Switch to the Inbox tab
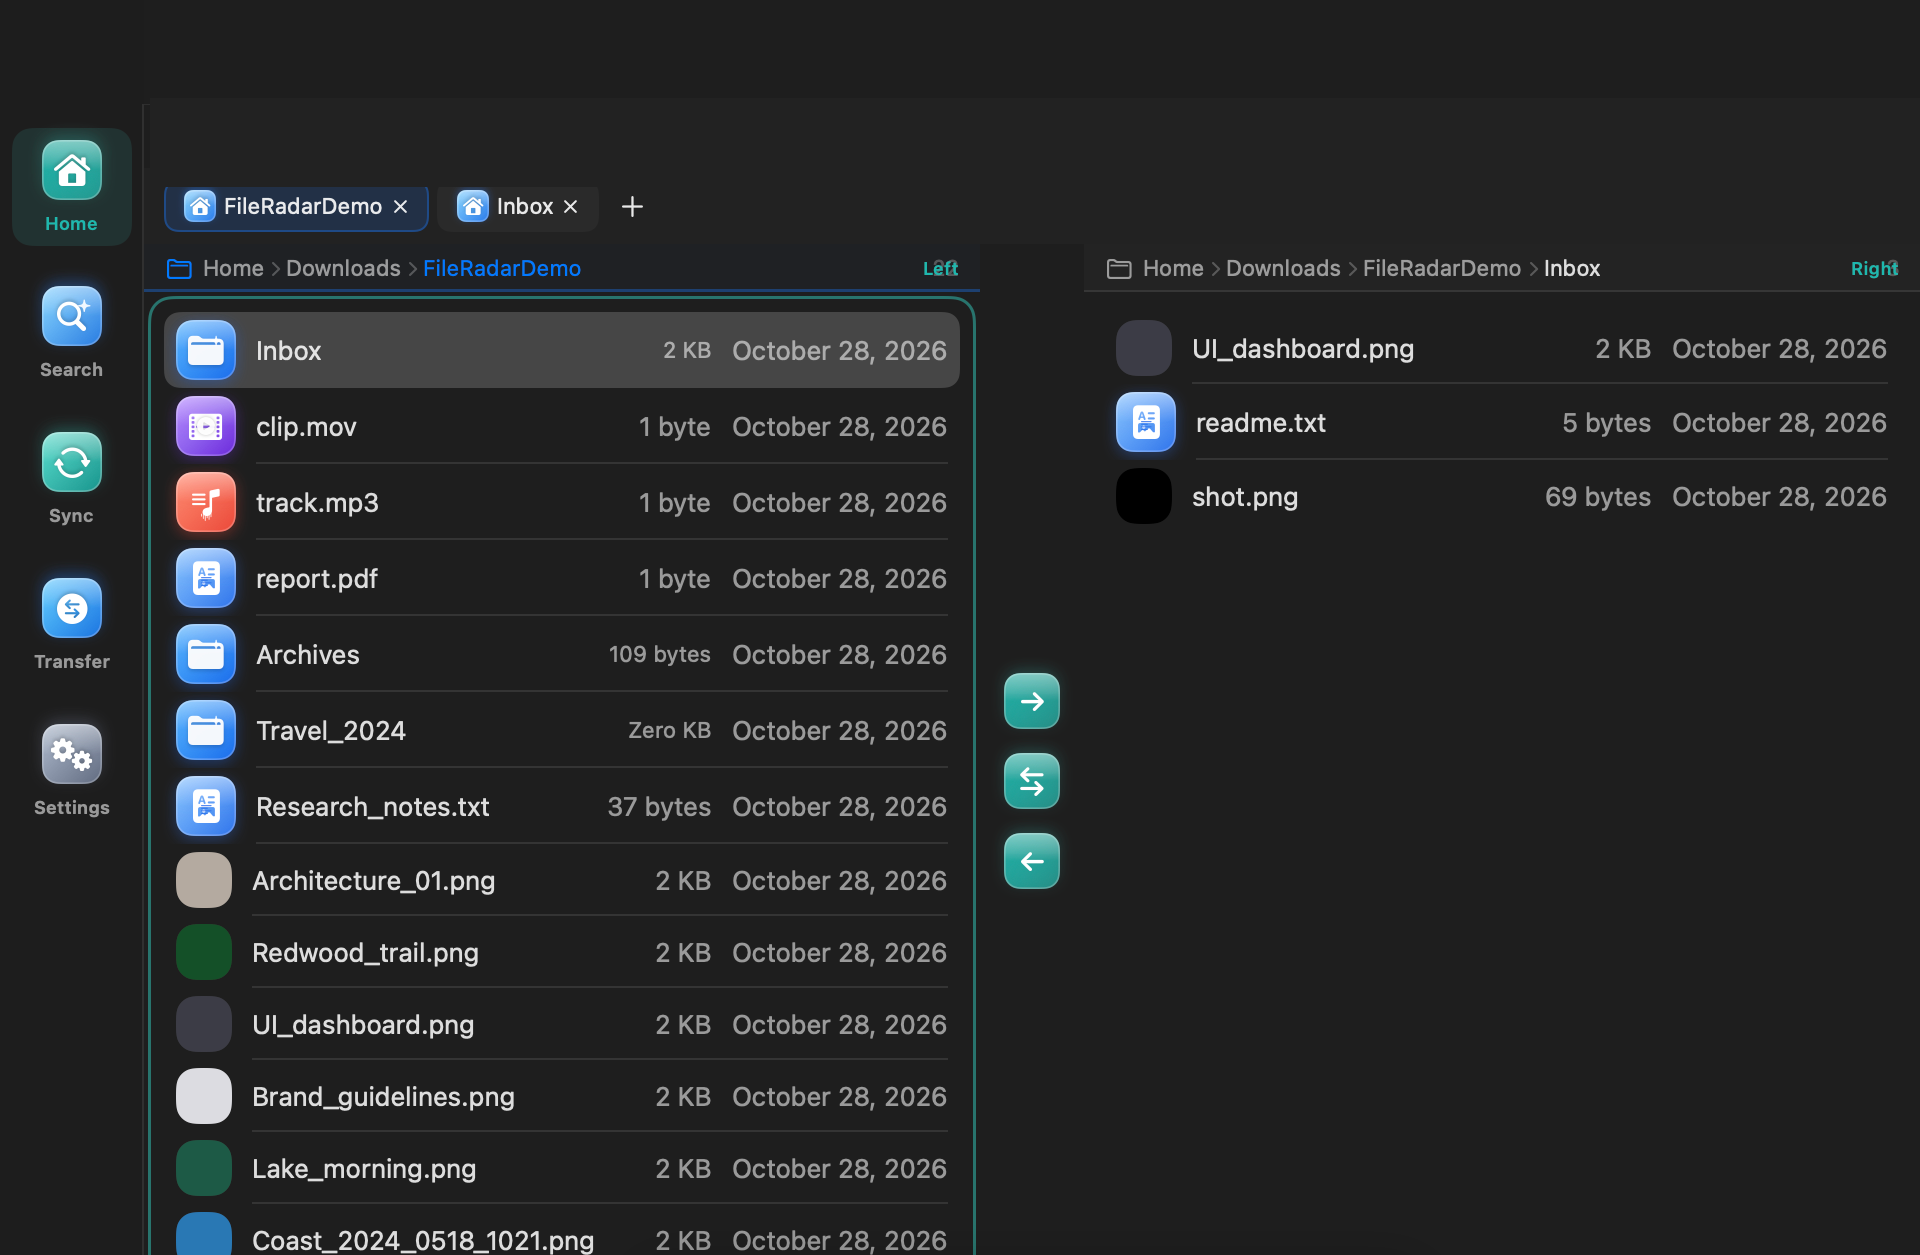Viewport: 1920px width, 1255px height. (x=517, y=207)
